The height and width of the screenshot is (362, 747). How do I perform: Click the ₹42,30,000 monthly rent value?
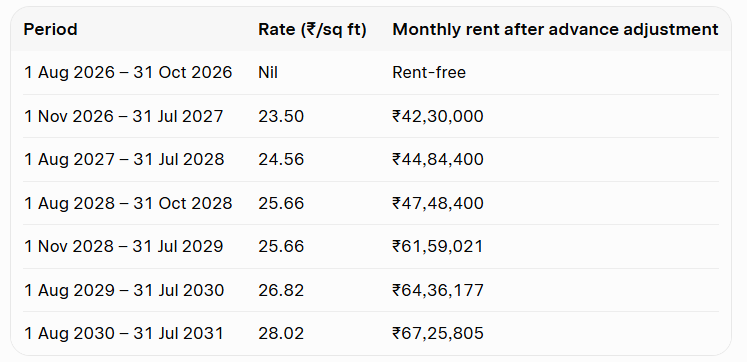click(x=438, y=116)
